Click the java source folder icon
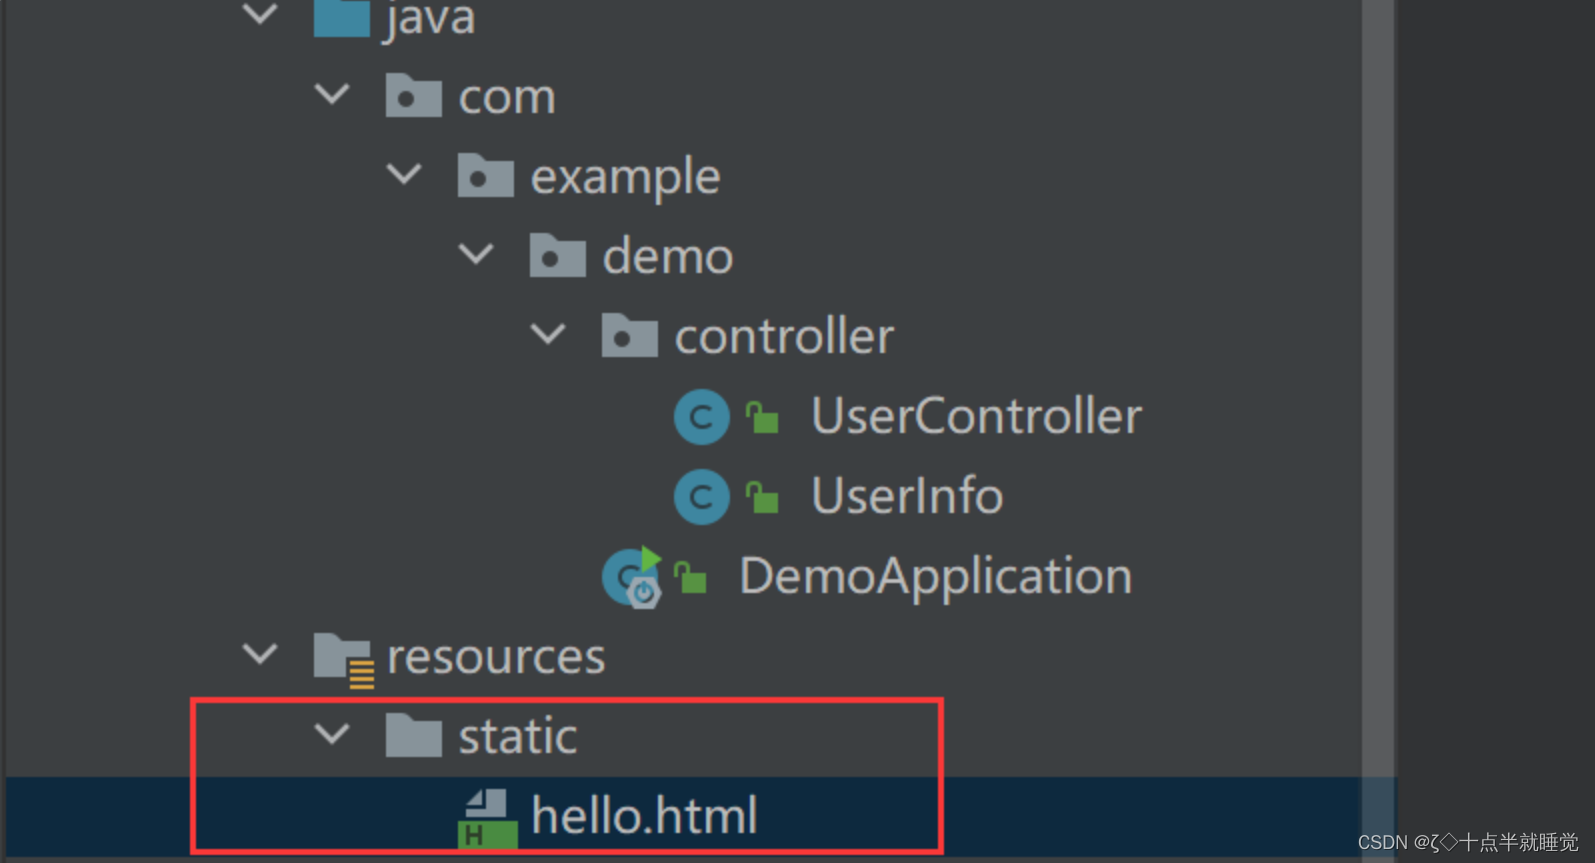This screenshot has height=863, width=1595. click(342, 18)
